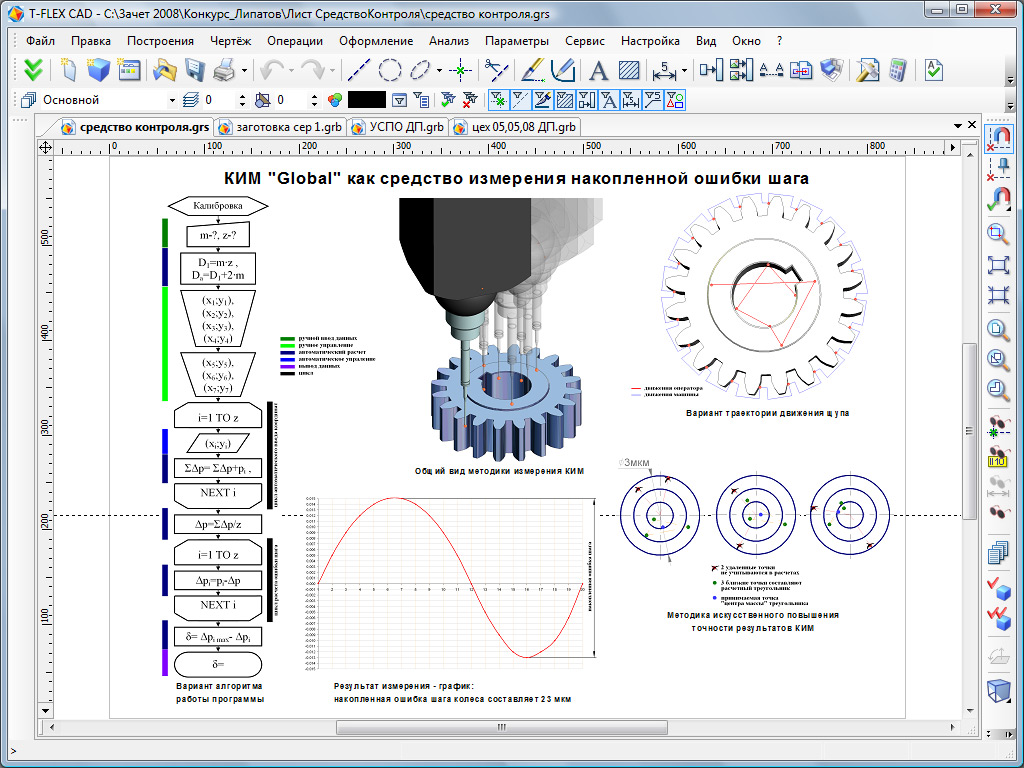The image size is (1024, 768).
Task: Switch to the УСПО ДП.grb tab
Action: pos(398,127)
